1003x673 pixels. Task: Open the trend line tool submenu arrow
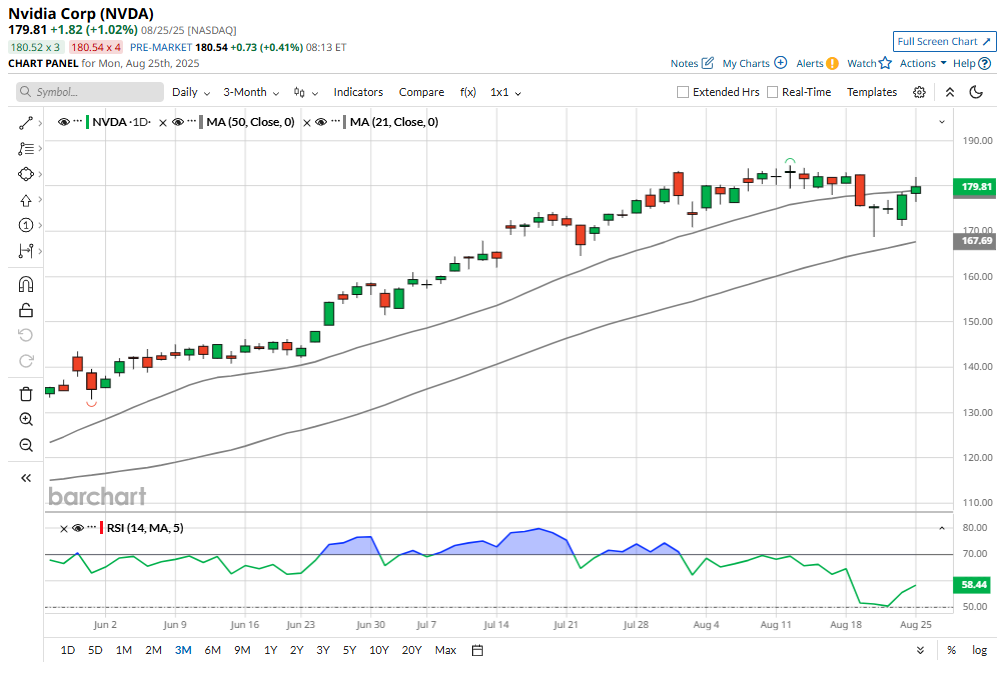(x=40, y=123)
